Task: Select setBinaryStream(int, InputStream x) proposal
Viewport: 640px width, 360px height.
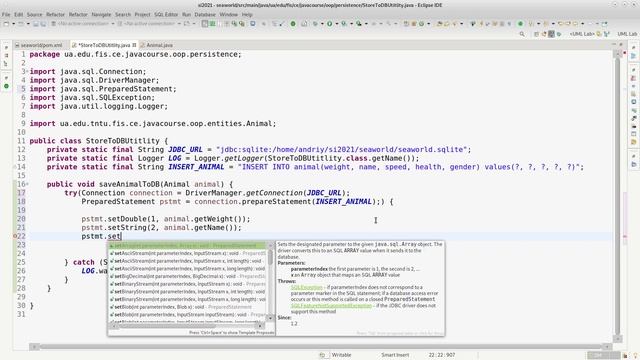Action: 188,284
